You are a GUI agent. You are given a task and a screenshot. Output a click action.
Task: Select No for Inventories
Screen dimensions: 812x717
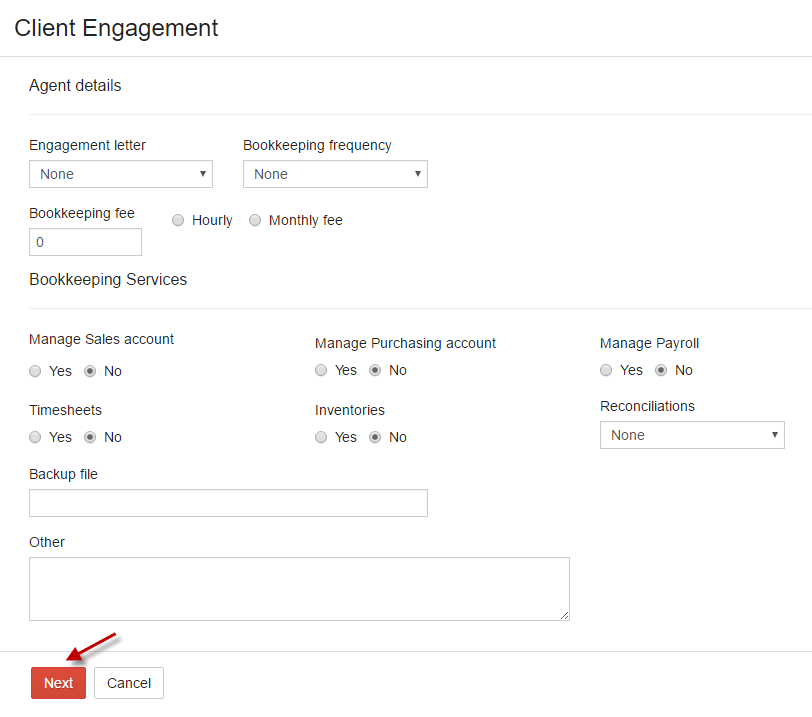point(374,437)
